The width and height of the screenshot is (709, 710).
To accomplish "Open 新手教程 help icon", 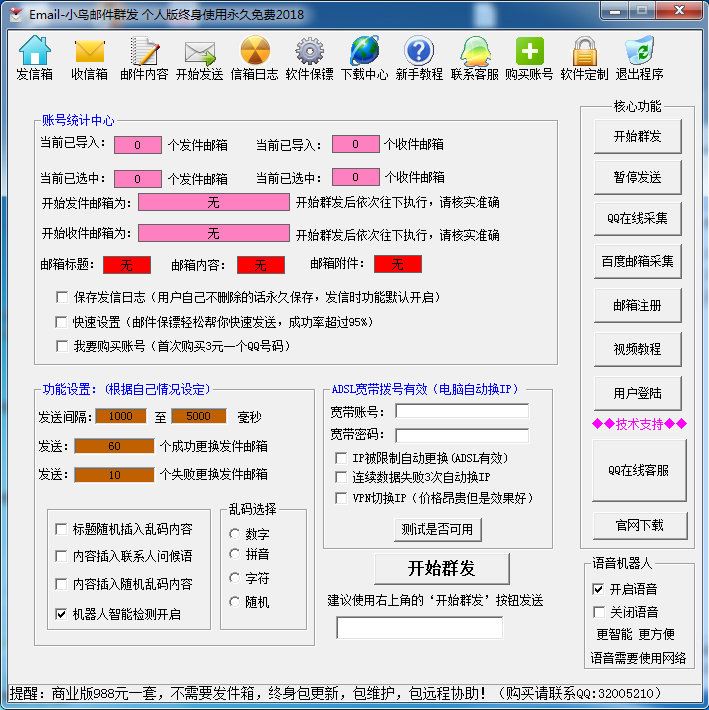I will pos(419,52).
